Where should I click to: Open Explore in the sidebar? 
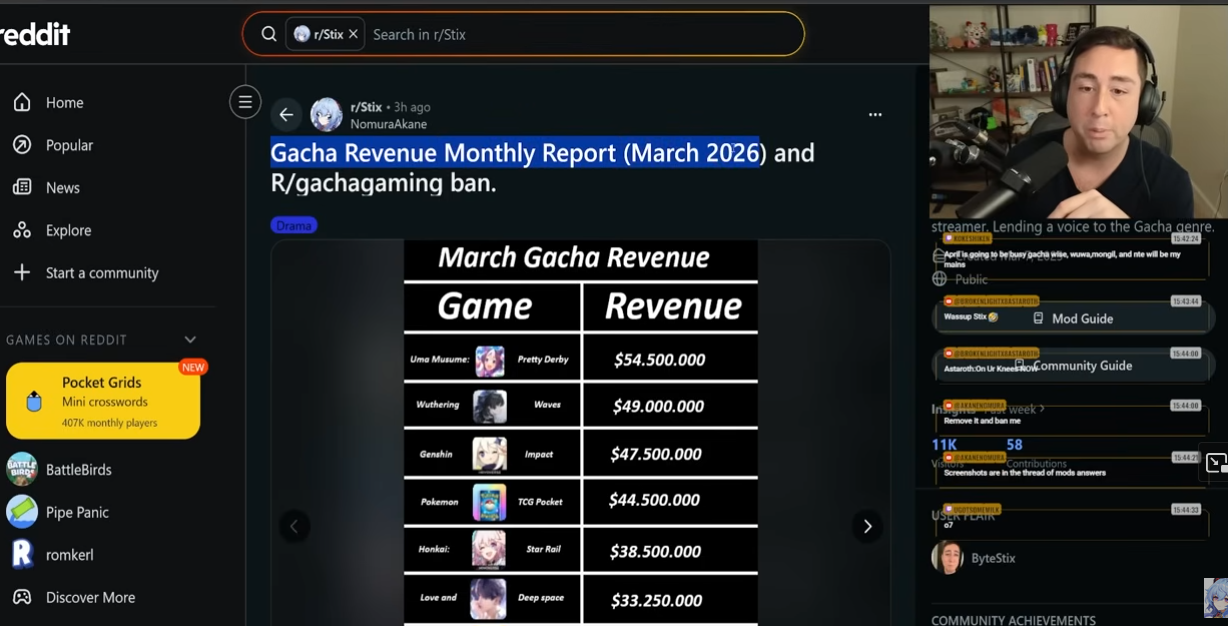pyautogui.click(x=68, y=230)
